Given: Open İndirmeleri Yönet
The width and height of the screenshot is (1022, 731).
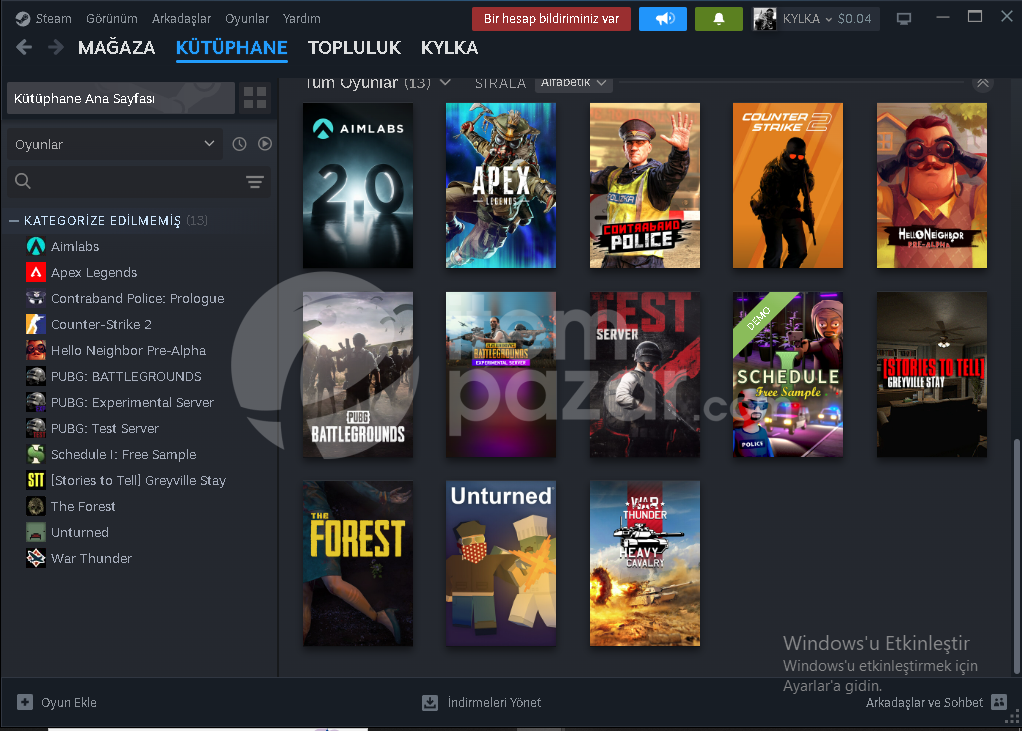Looking at the screenshot, I should pos(494,702).
